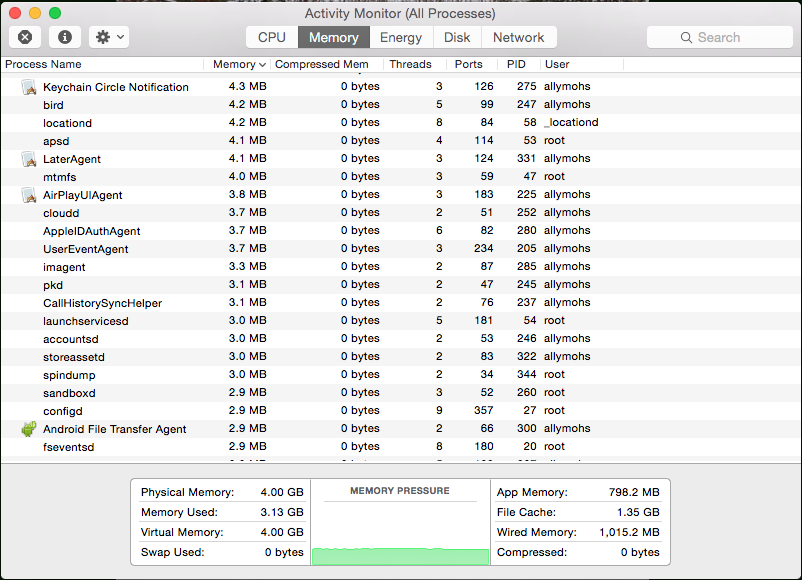Select the storeassetd process
802x580 pixels.
[401, 356]
